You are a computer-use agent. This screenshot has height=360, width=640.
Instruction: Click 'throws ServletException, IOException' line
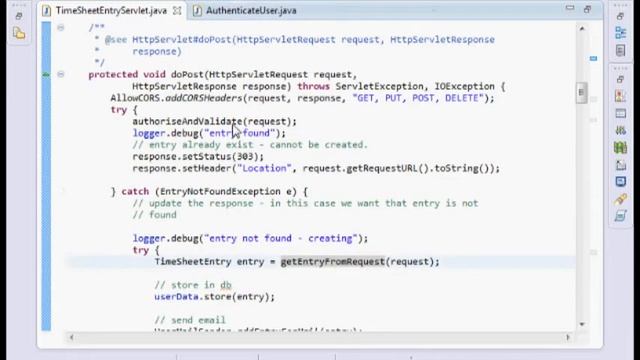tap(318, 87)
